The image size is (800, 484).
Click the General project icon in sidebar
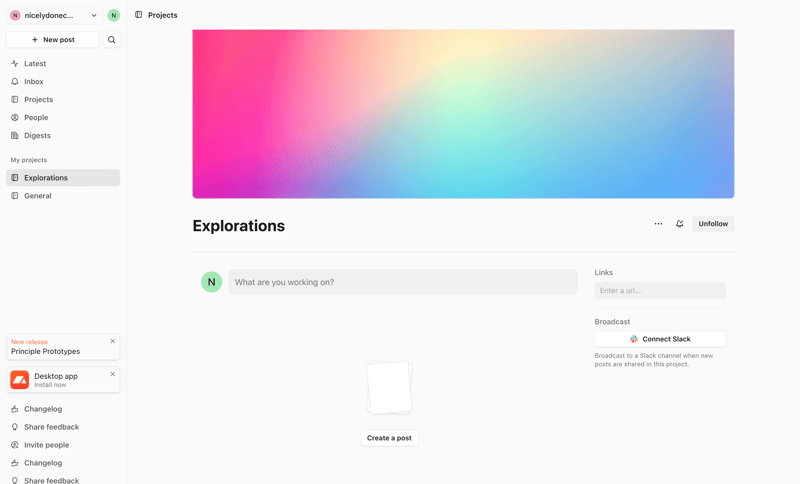15,196
